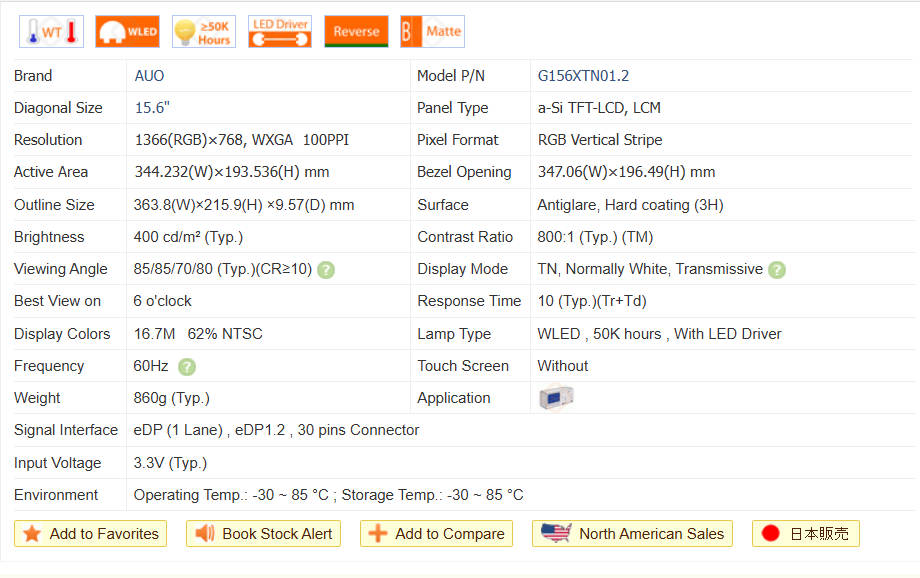Click the model number G156XTN01.2
Viewport: 920px width, 578px height.
click(x=583, y=76)
